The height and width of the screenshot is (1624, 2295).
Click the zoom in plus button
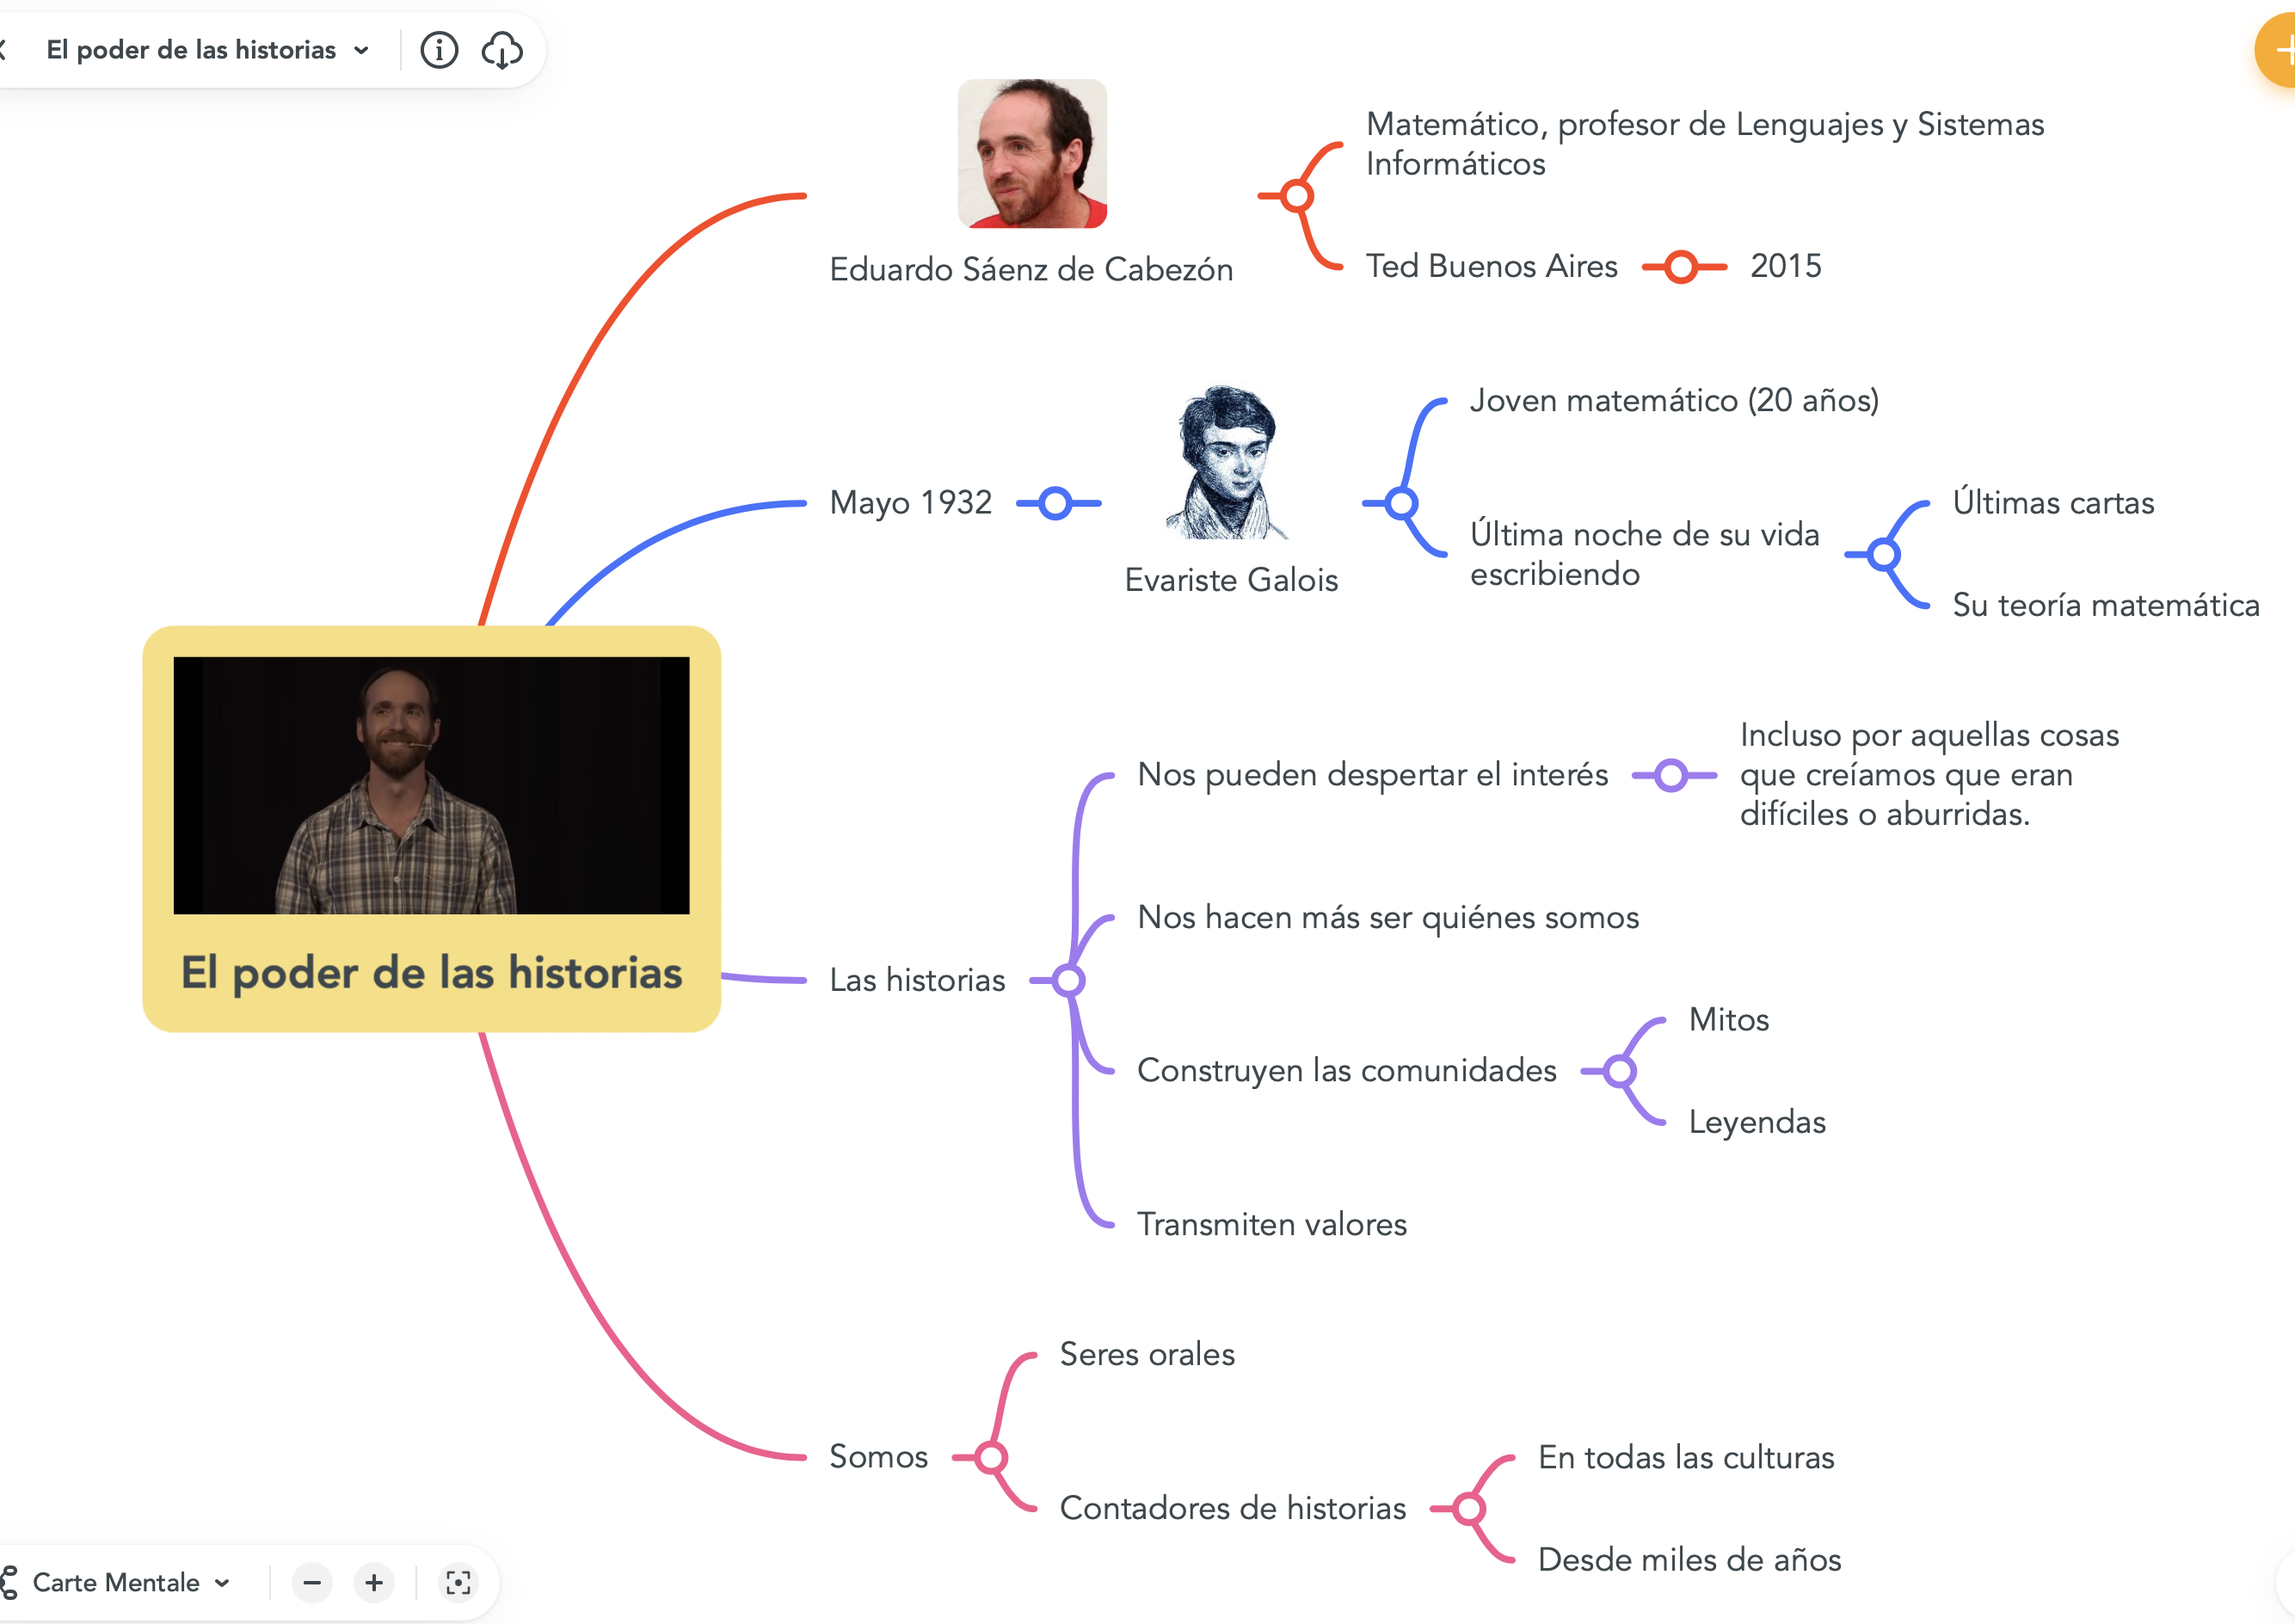374,1583
